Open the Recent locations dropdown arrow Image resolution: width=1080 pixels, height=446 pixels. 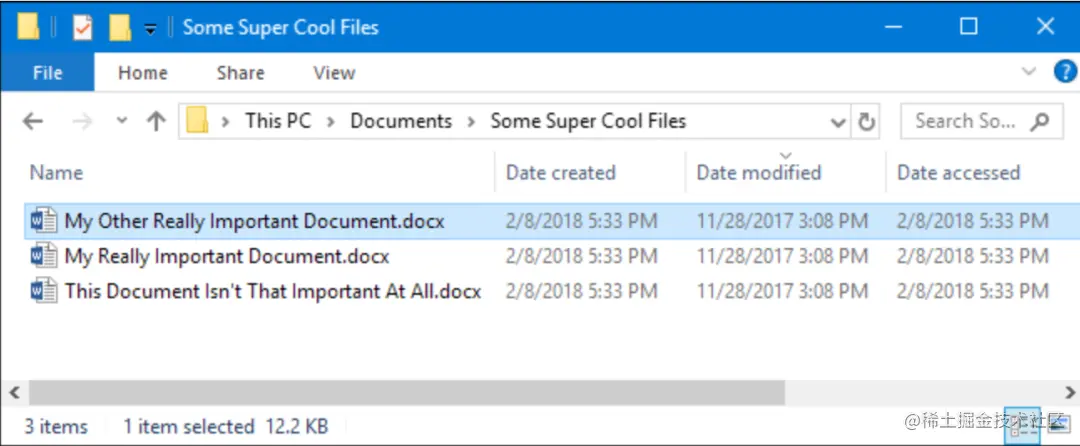[122, 120]
